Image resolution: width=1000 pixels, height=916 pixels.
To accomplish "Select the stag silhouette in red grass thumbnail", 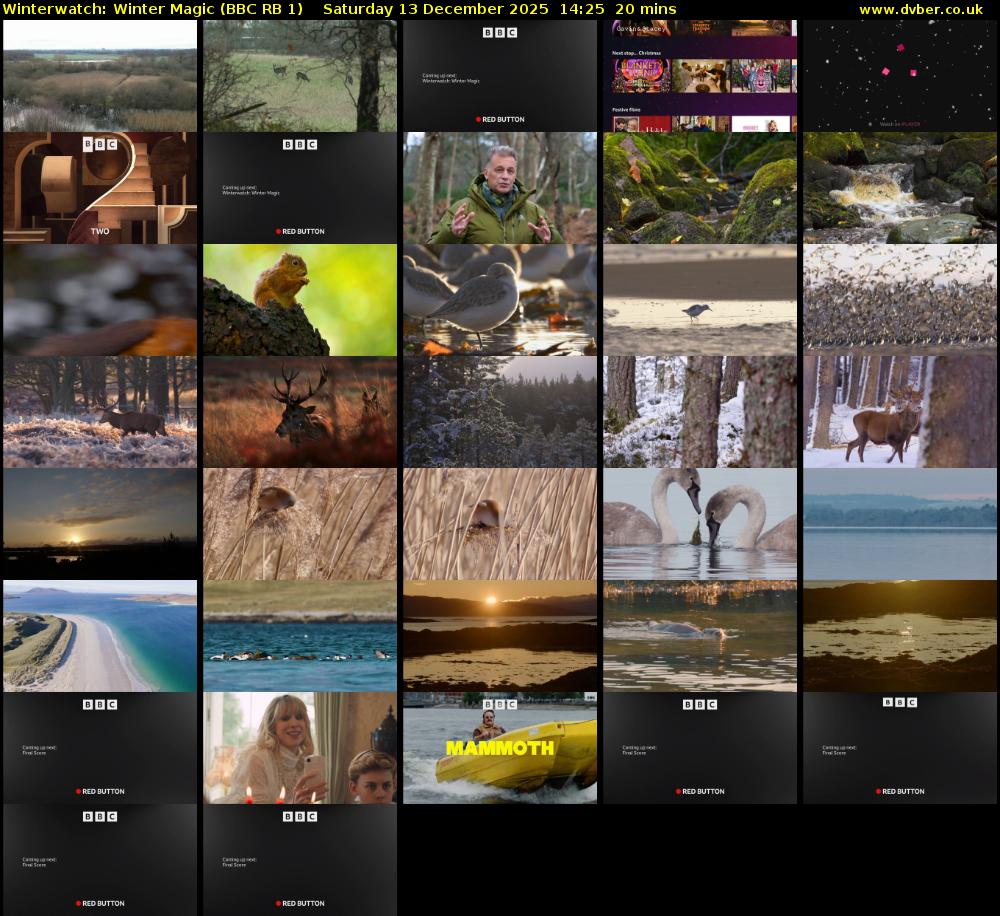I will (300, 412).
